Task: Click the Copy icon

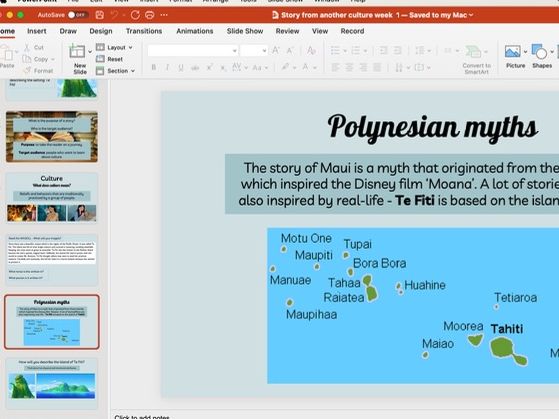Action: tap(27, 59)
